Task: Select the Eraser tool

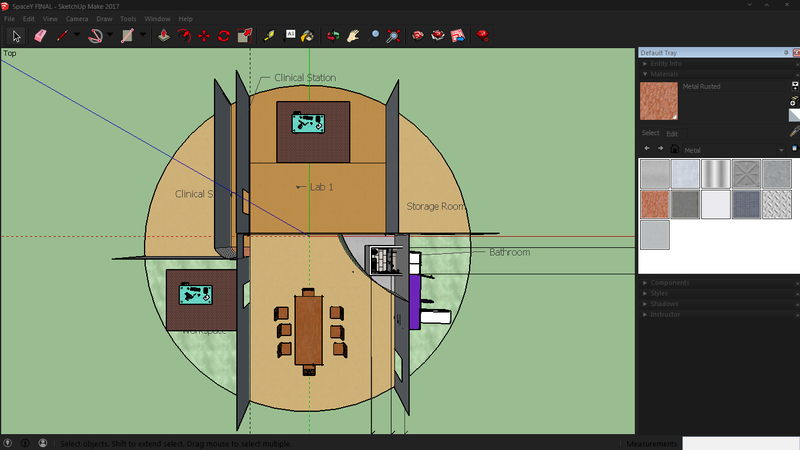Action: [40, 35]
